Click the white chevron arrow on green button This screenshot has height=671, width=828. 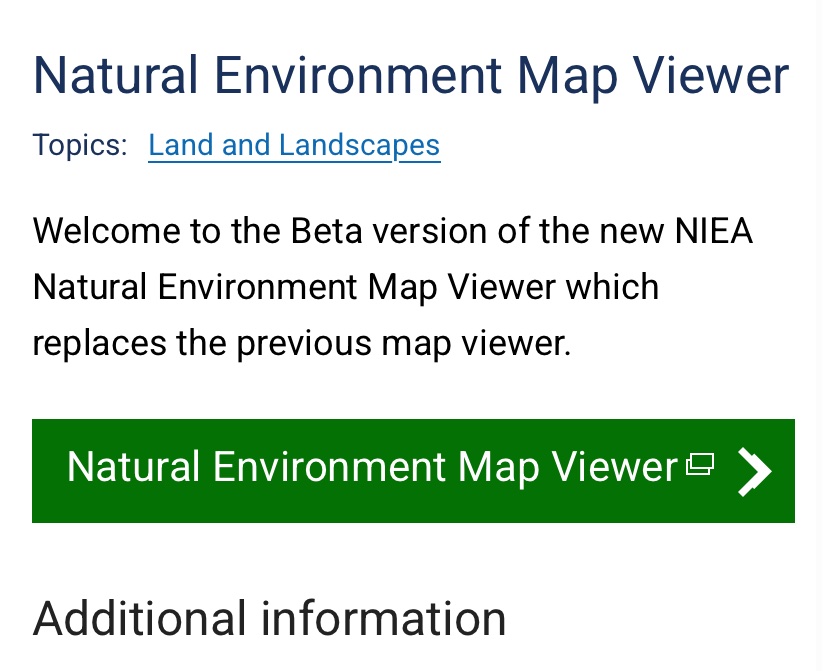(x=755, y=471)
